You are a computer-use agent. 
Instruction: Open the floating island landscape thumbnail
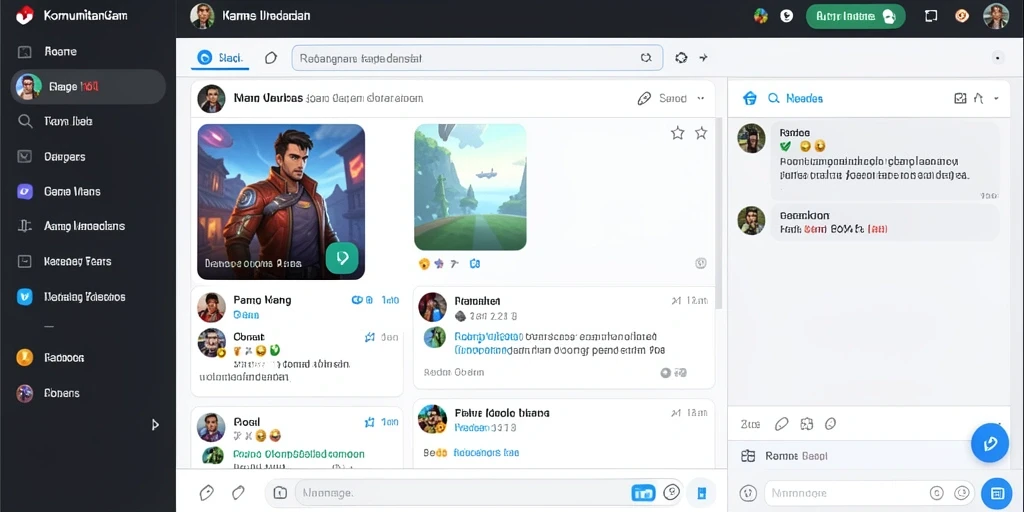click(x=470, y=187)
